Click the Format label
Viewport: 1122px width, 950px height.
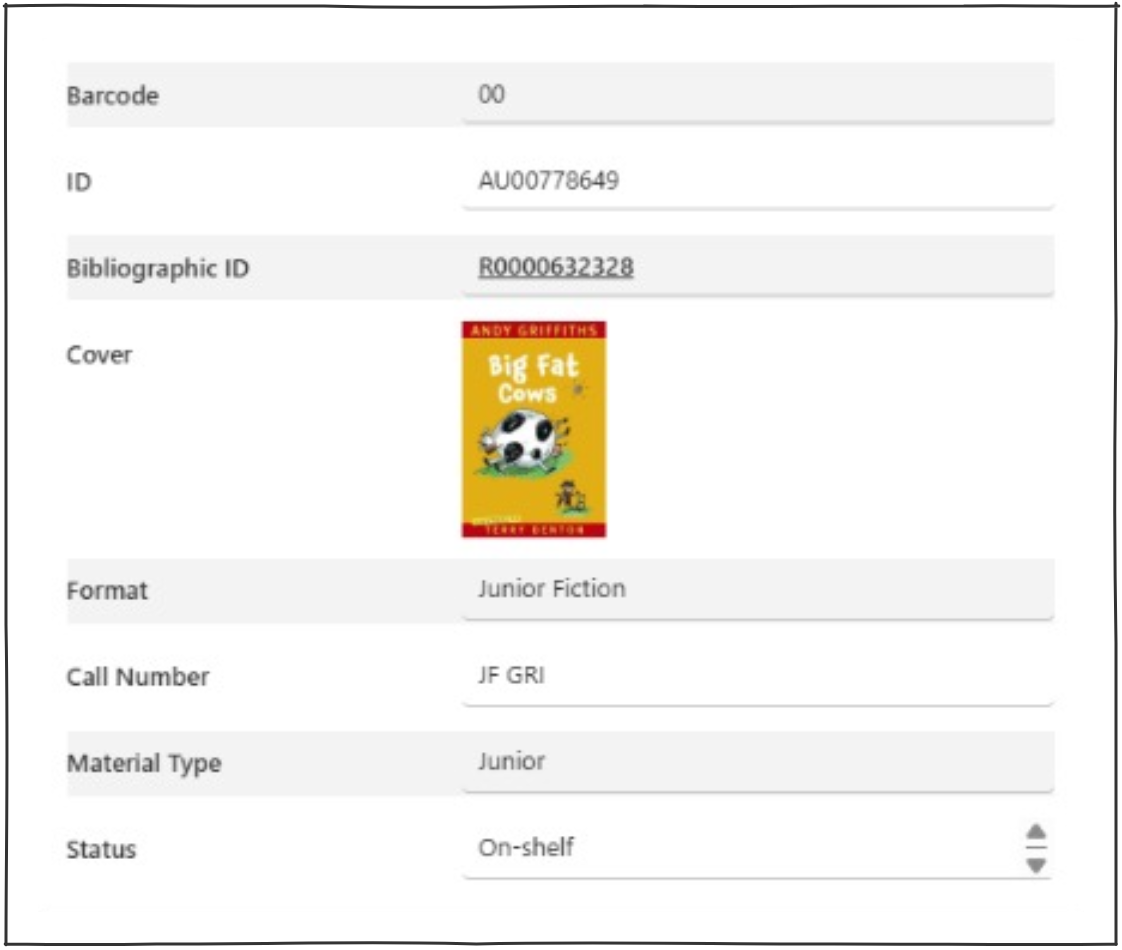(x=107, y=591)
